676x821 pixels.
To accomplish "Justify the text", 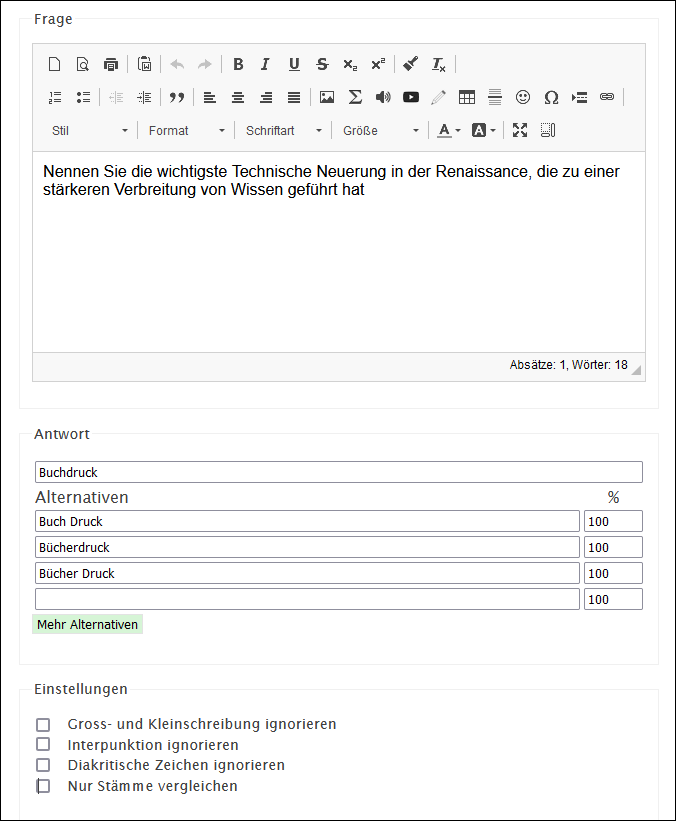I will click(294, 97).
